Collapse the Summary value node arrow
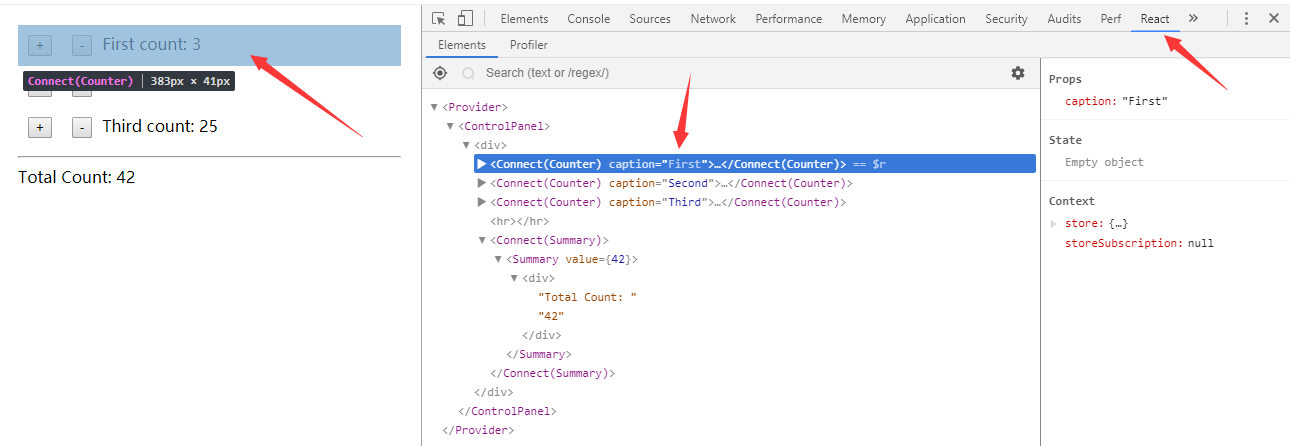Viewport: 1290px width, 446px height. coord(498,259)
